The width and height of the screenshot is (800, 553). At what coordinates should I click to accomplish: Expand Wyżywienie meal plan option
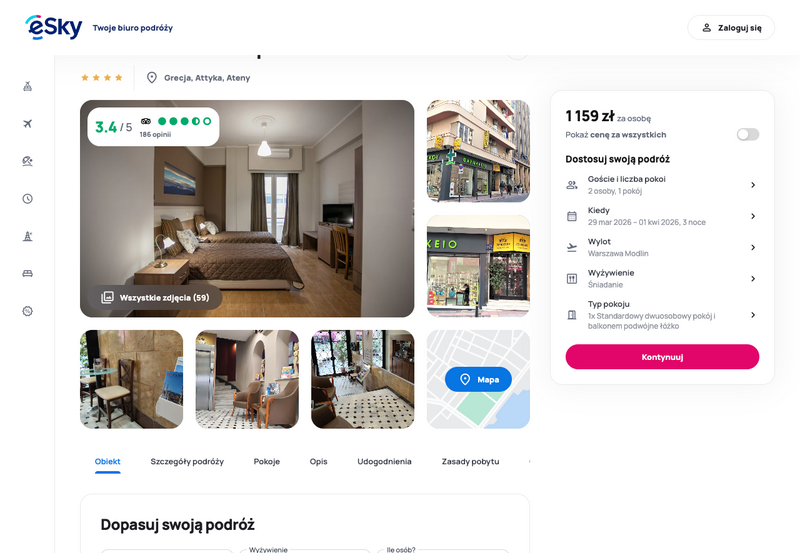click(662, 279)
